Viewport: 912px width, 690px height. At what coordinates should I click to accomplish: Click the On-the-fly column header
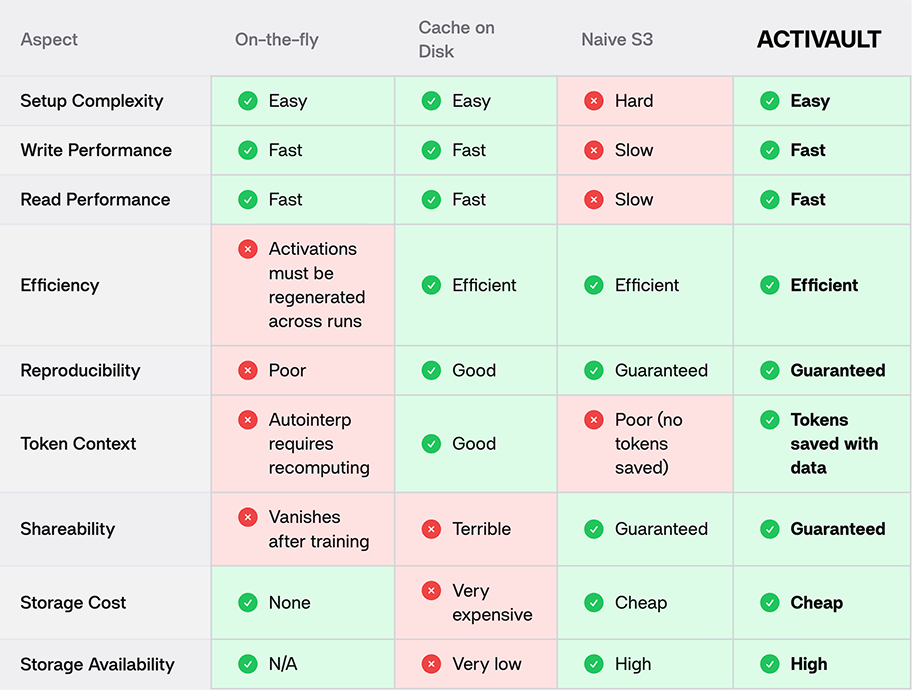(x=277, y=40)
